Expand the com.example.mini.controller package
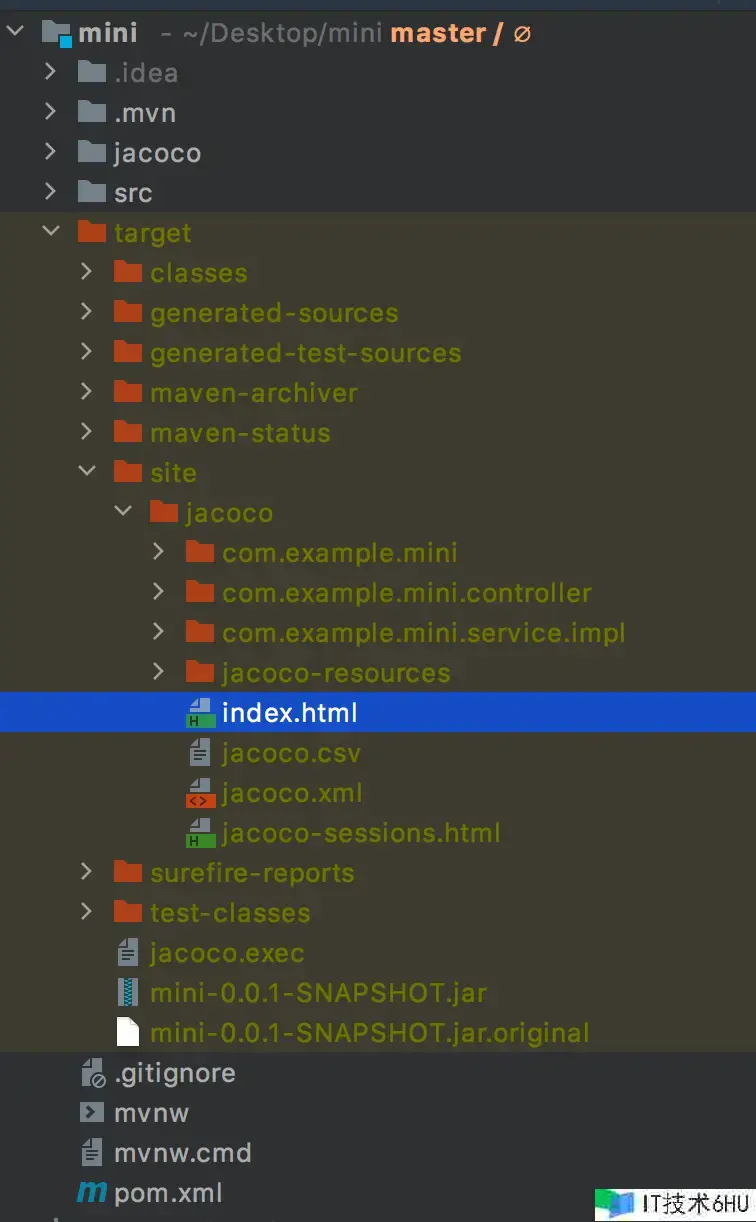756x1222 pixels. click(158, 593)
